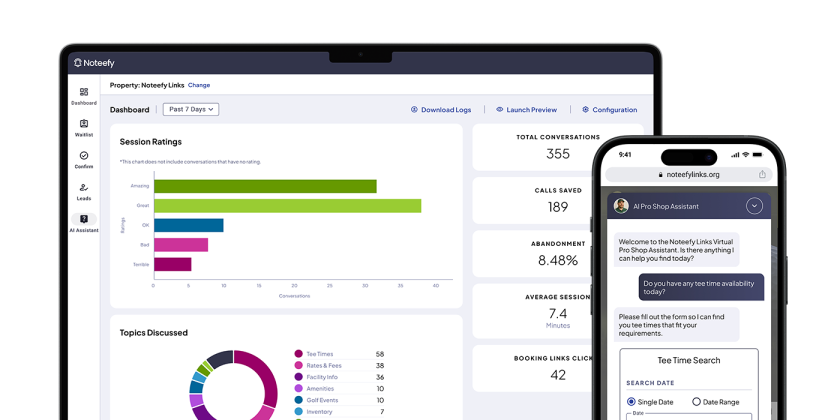The image size is (840, 420).
Task: Click the Great rating bar in chart
Action: (x=286, y=205)
